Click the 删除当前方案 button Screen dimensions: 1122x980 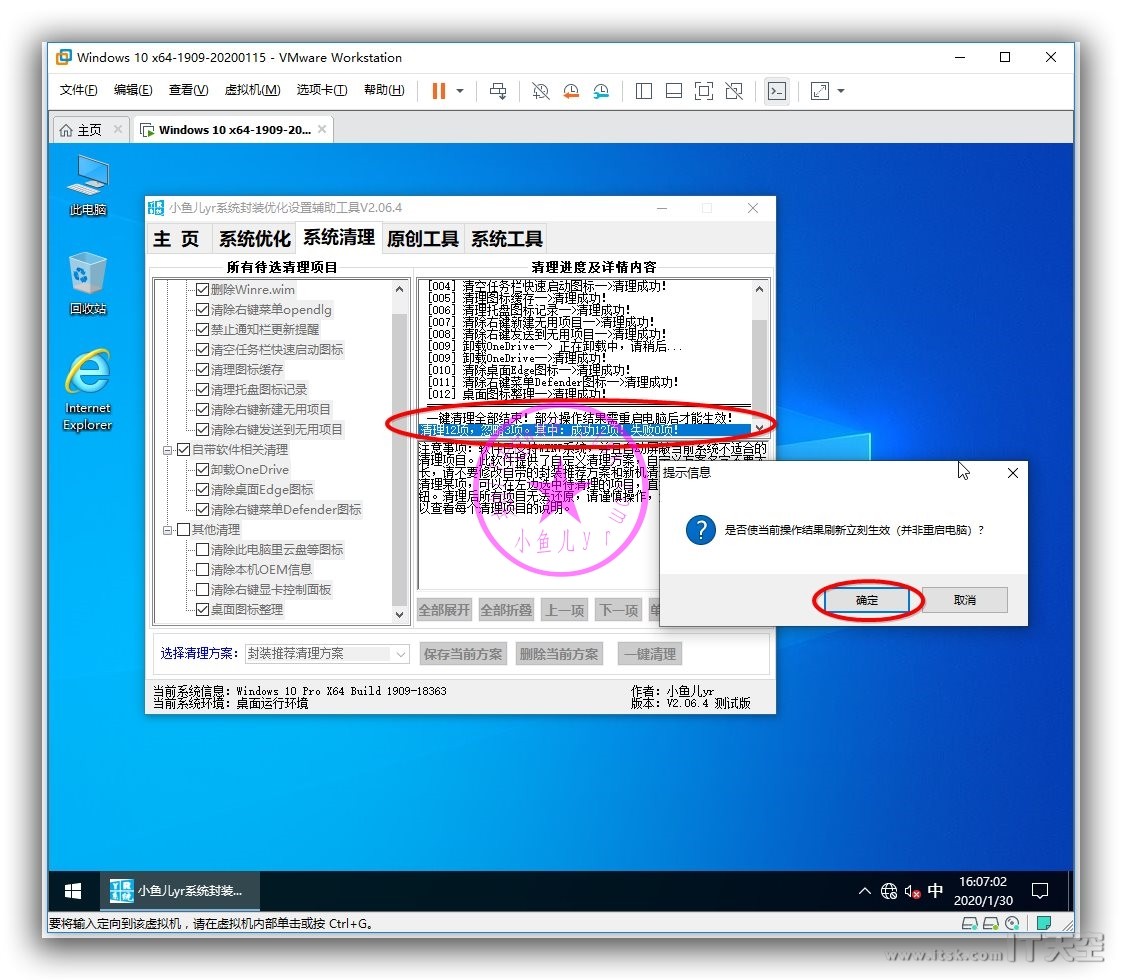(559, 655)
